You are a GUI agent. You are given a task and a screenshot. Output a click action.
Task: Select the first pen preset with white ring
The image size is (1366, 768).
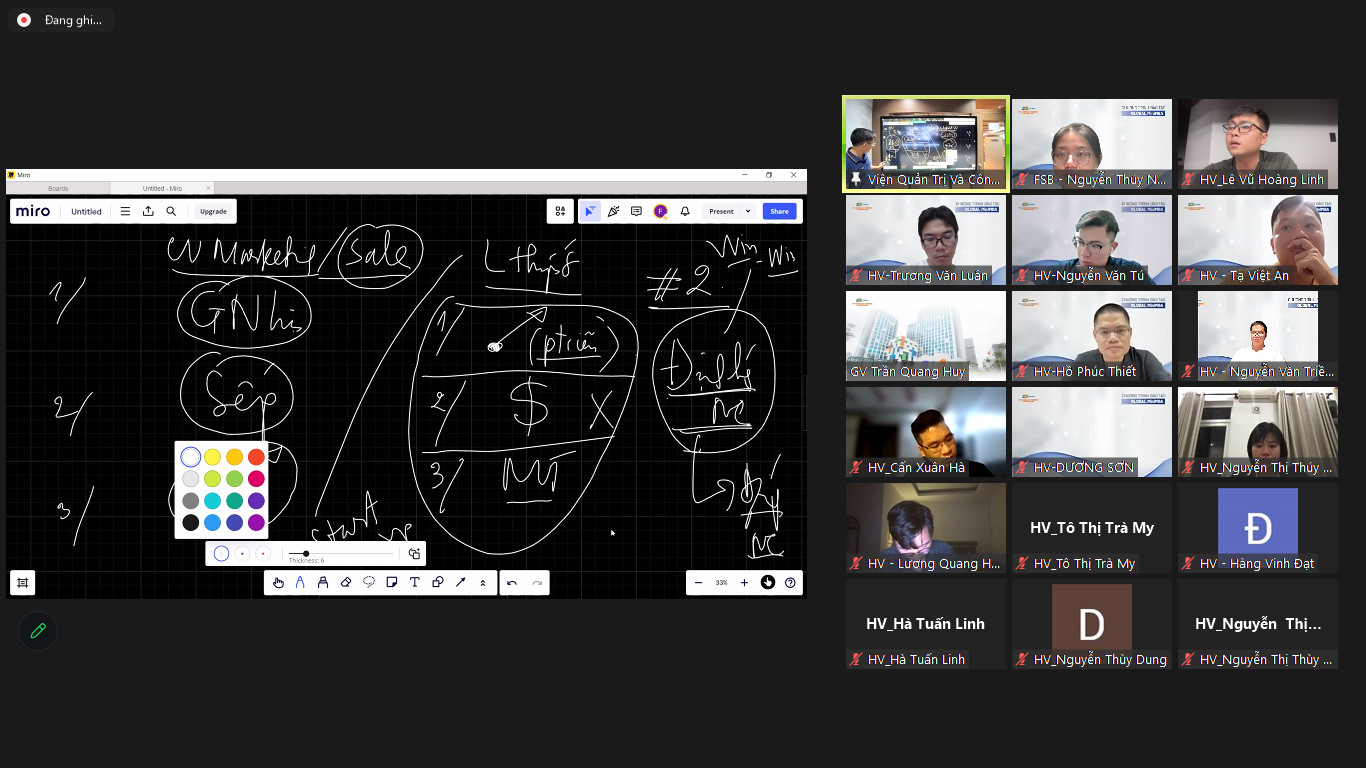click(221, 553)
